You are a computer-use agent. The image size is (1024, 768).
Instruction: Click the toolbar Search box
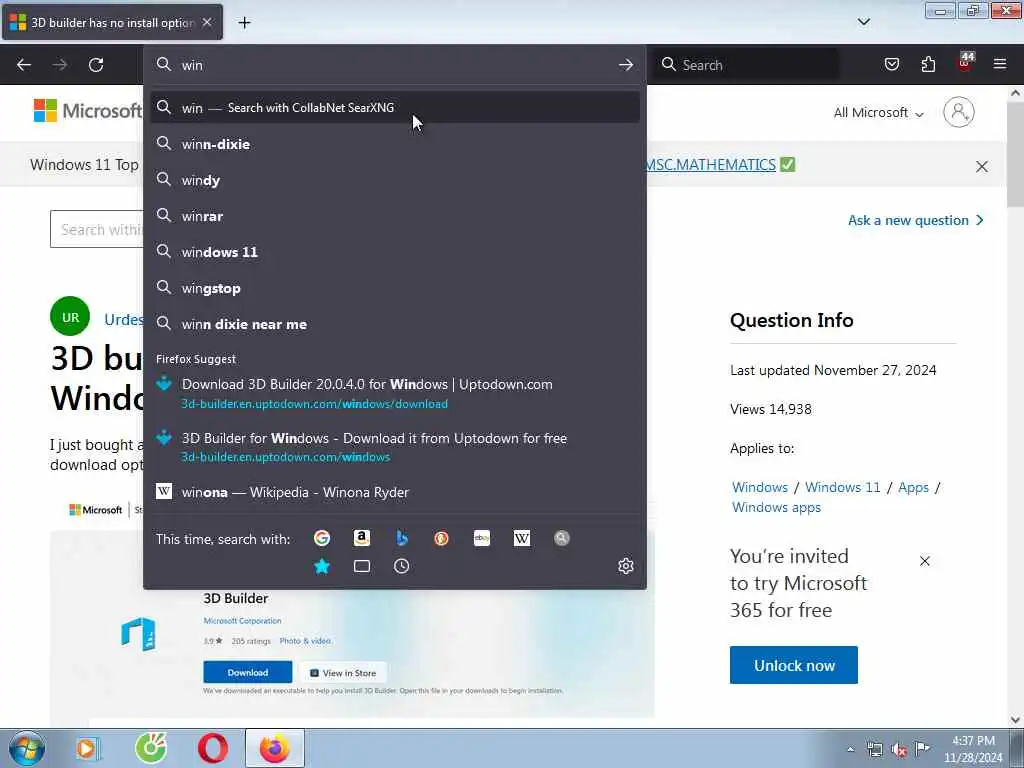(746, 65)
